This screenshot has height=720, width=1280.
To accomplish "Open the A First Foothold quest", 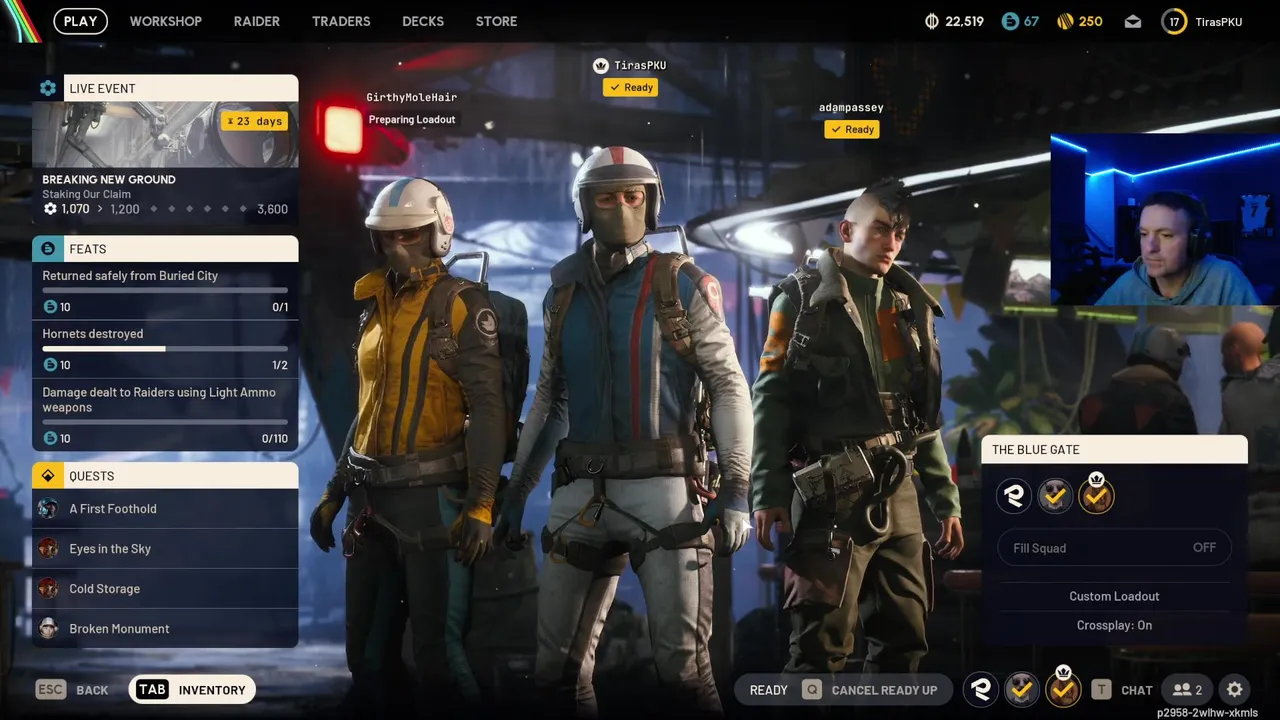I will click(165, 509).
